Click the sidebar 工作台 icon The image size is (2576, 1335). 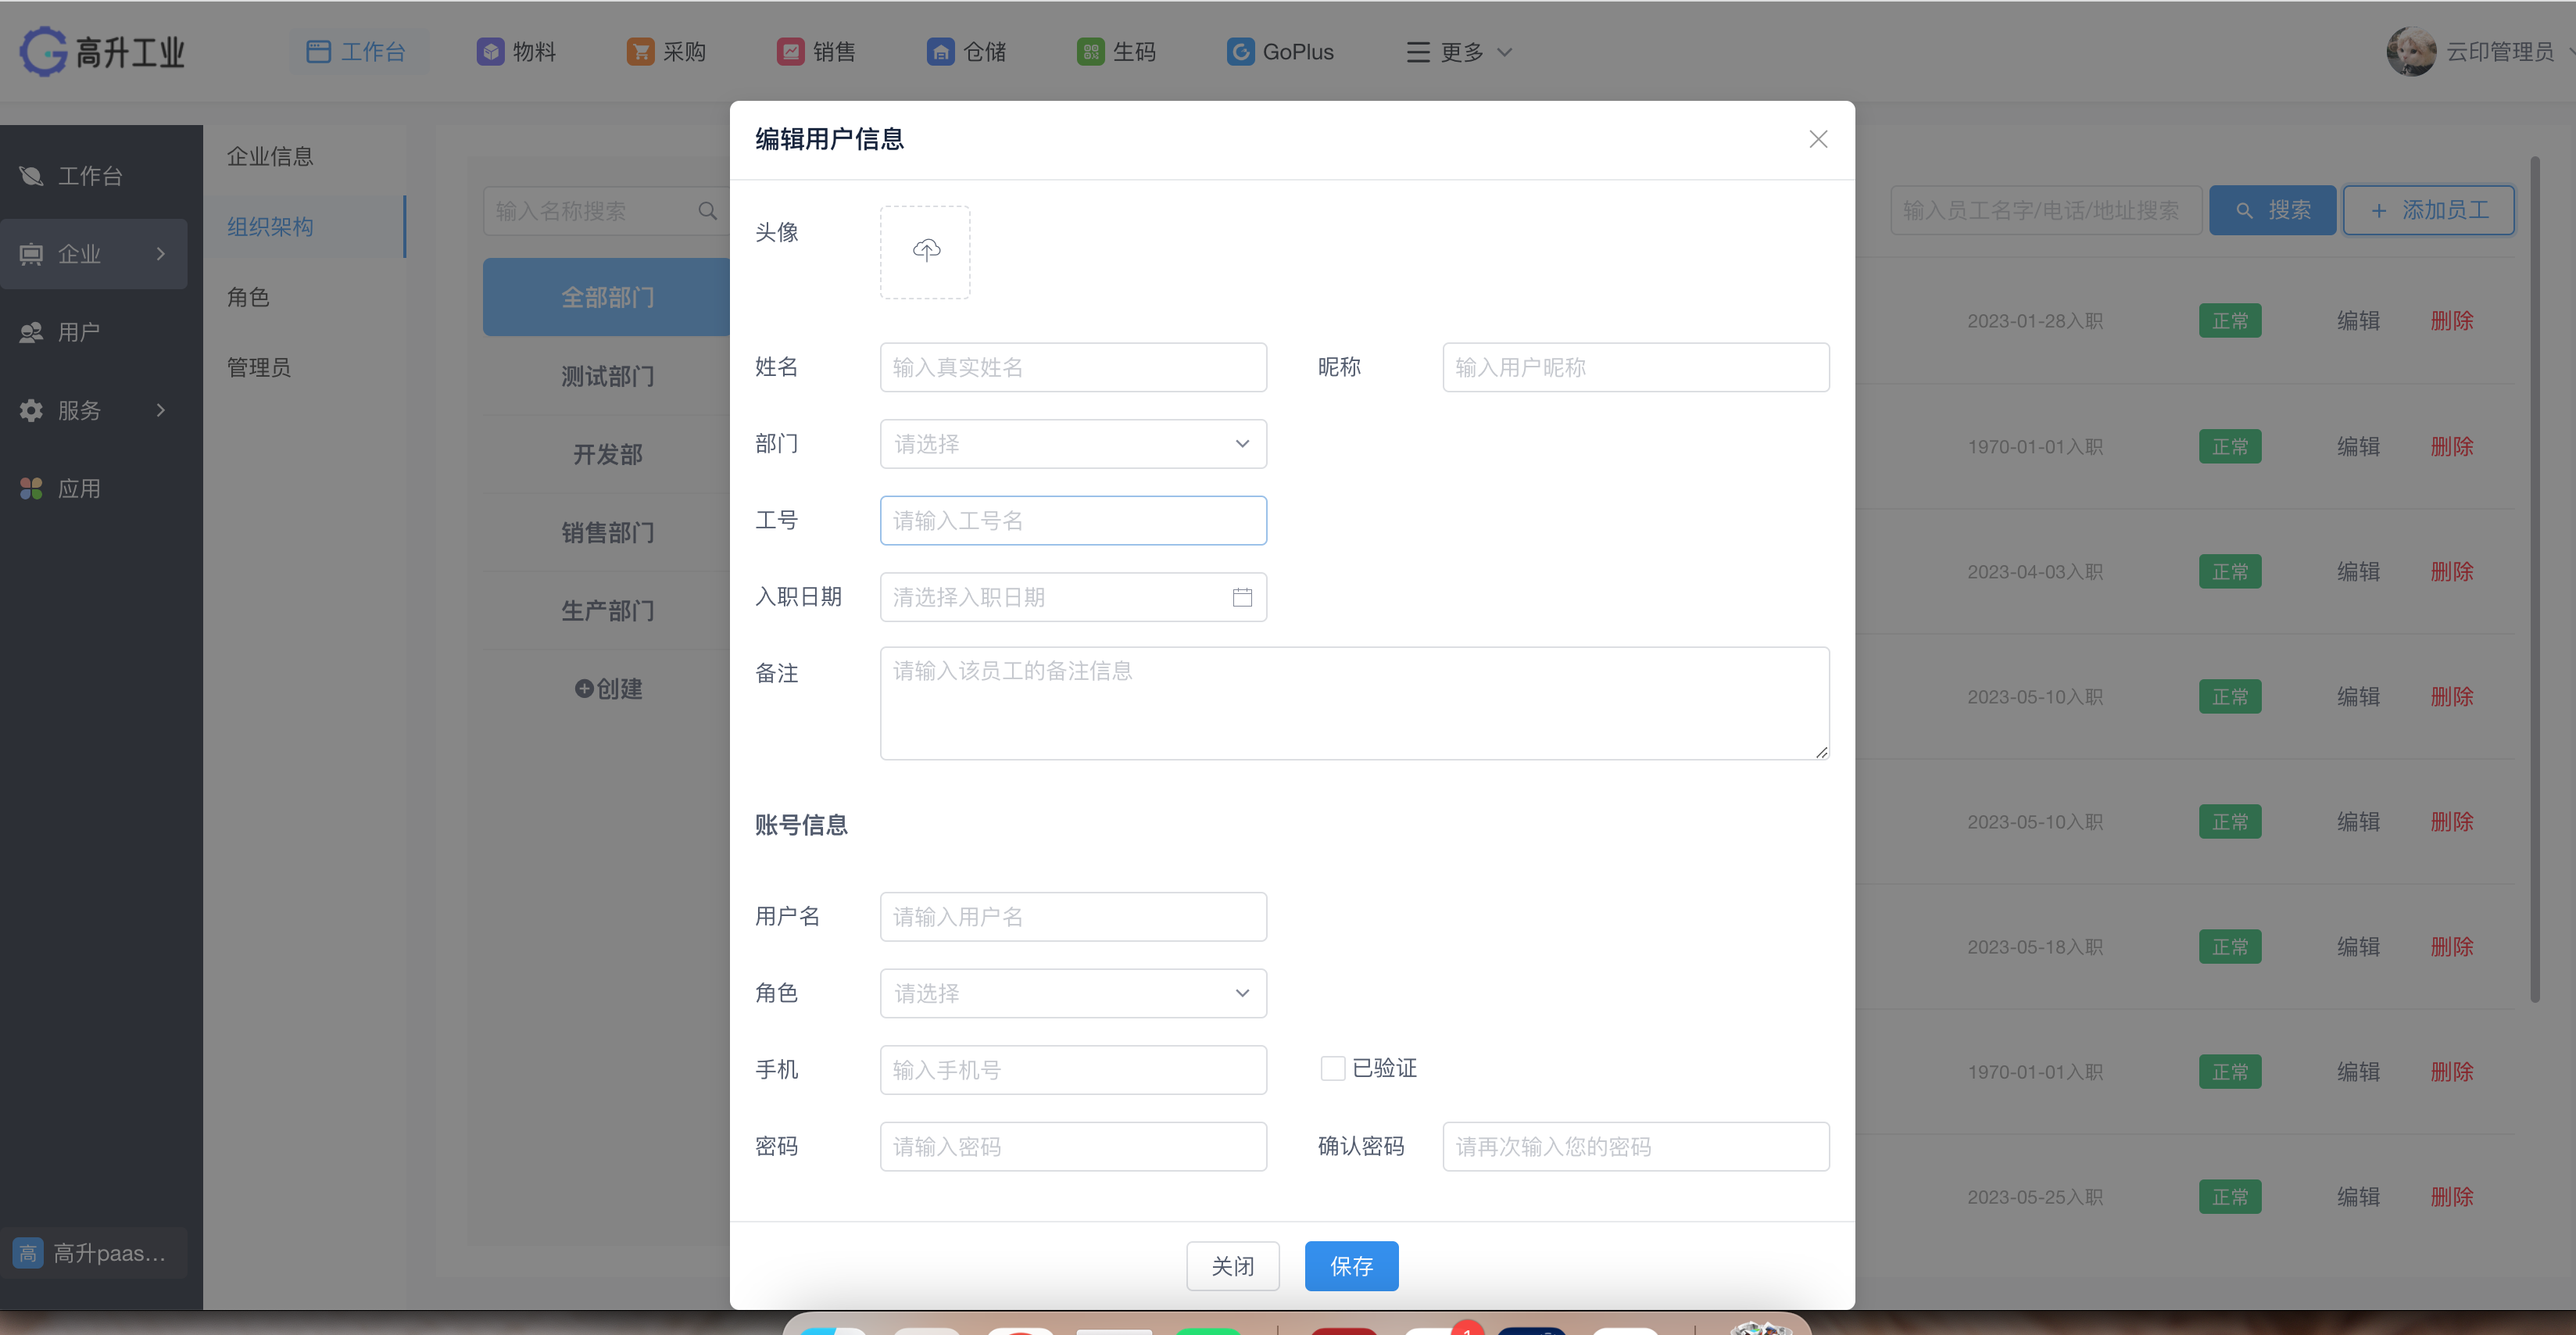point(31,176)
